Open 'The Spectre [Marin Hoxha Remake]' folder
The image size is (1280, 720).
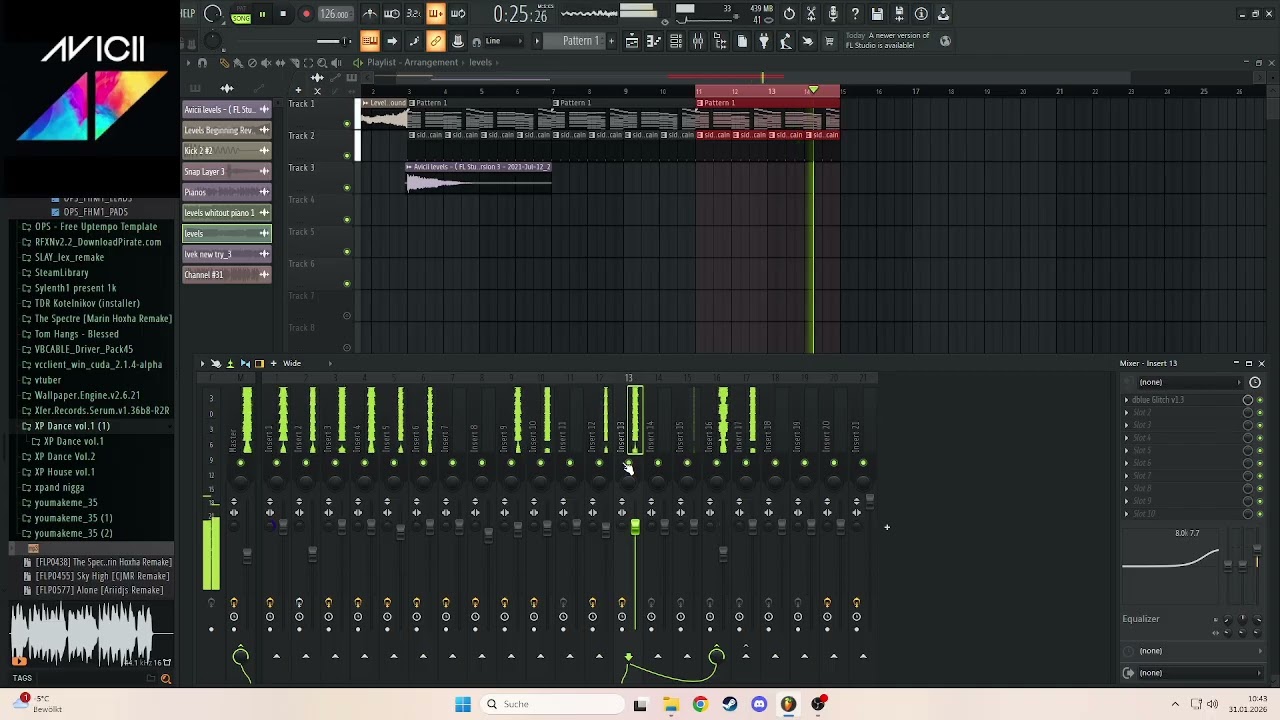click(103, 319)
